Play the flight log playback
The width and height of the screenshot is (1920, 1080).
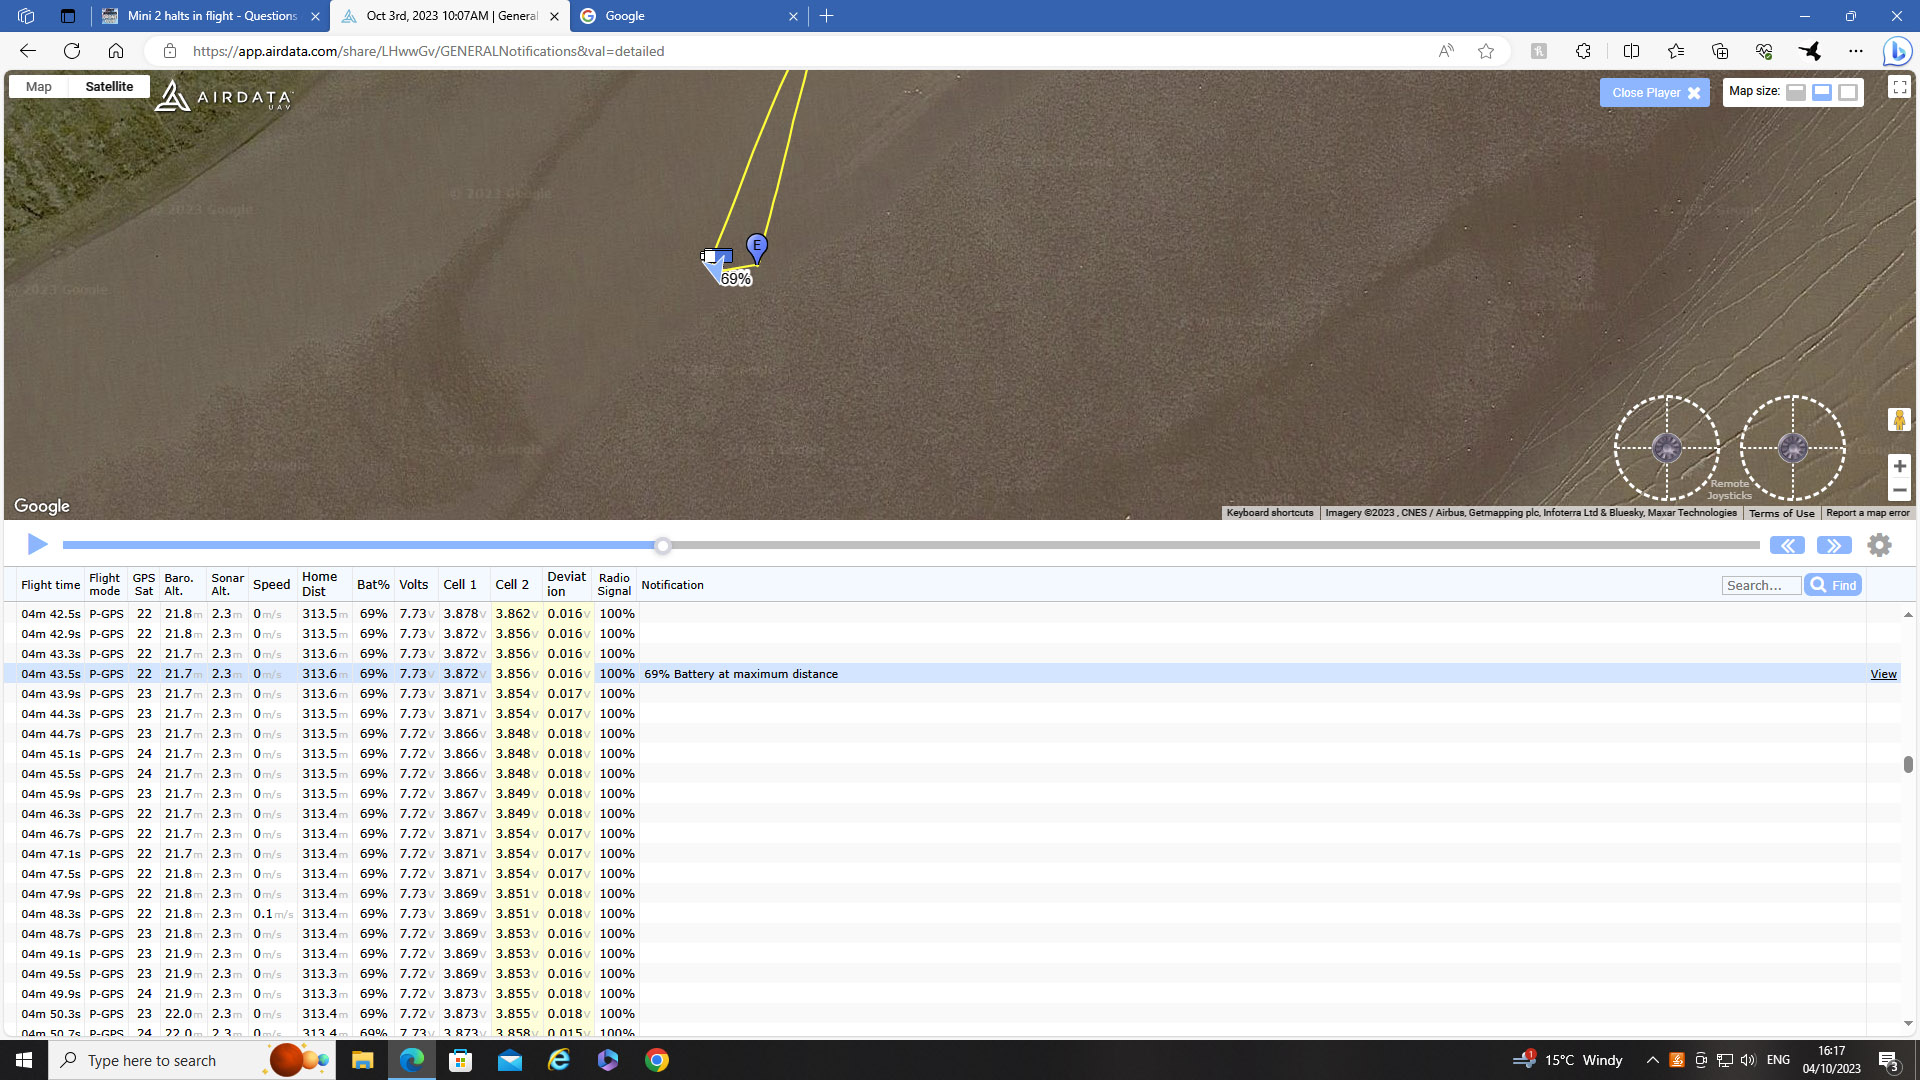[37, 544]
